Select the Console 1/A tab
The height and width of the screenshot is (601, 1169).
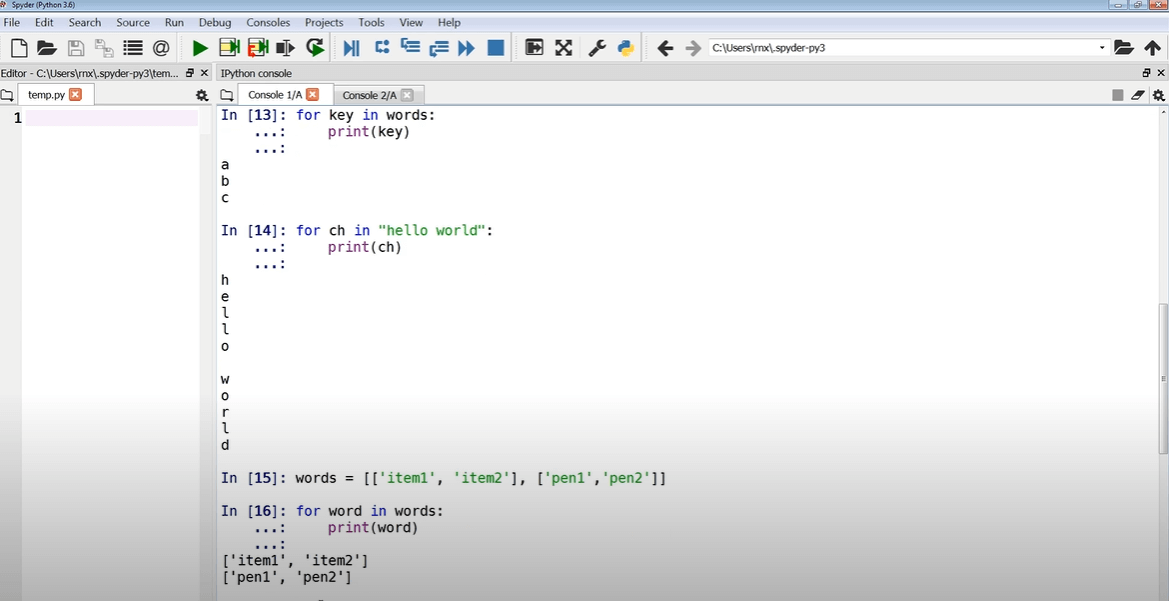285,95
